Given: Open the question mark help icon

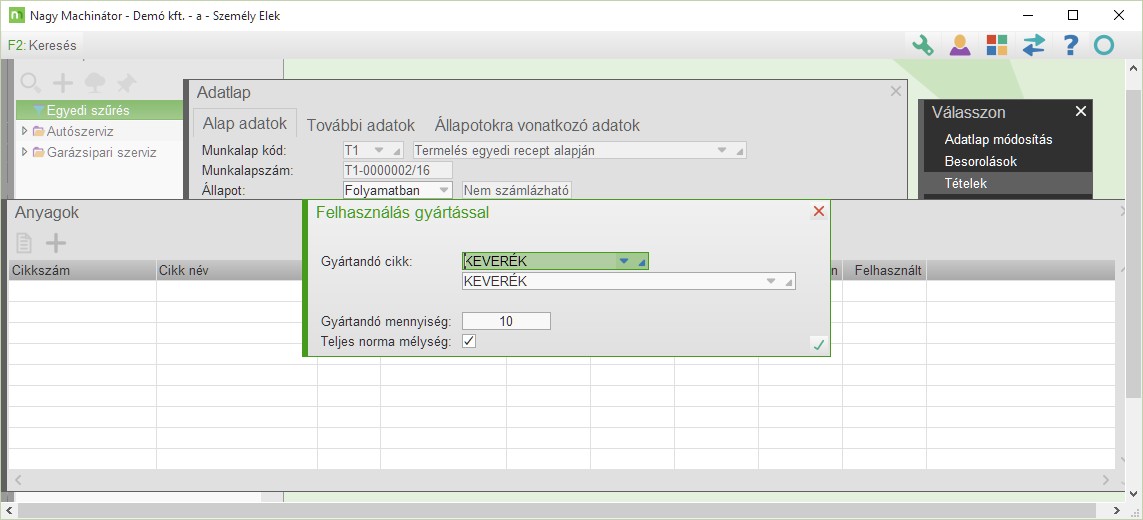Looking at the screenshot, I should point(1069,45).
